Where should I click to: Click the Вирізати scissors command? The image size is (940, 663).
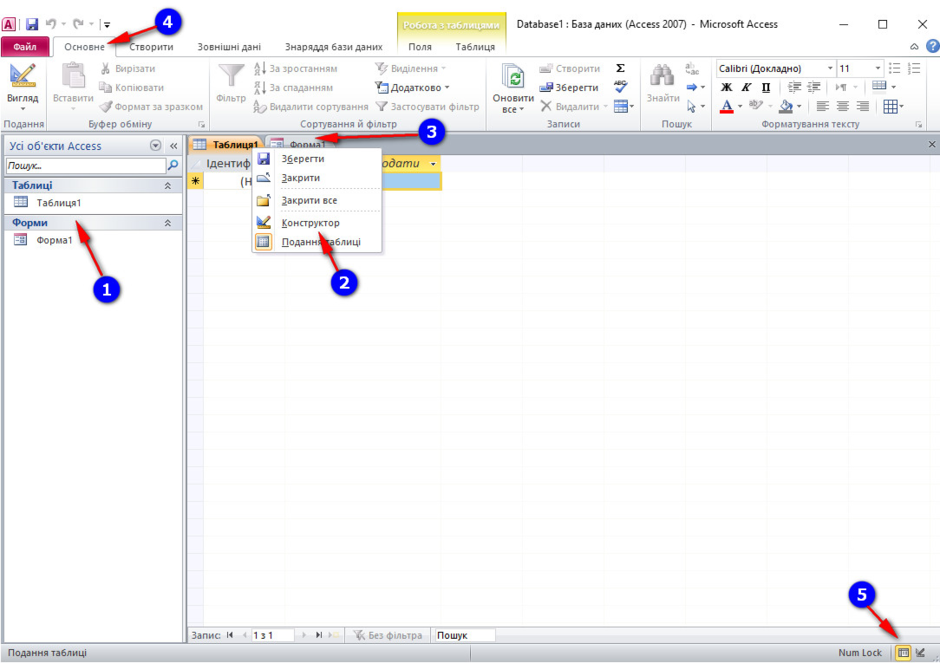(127, 68)
